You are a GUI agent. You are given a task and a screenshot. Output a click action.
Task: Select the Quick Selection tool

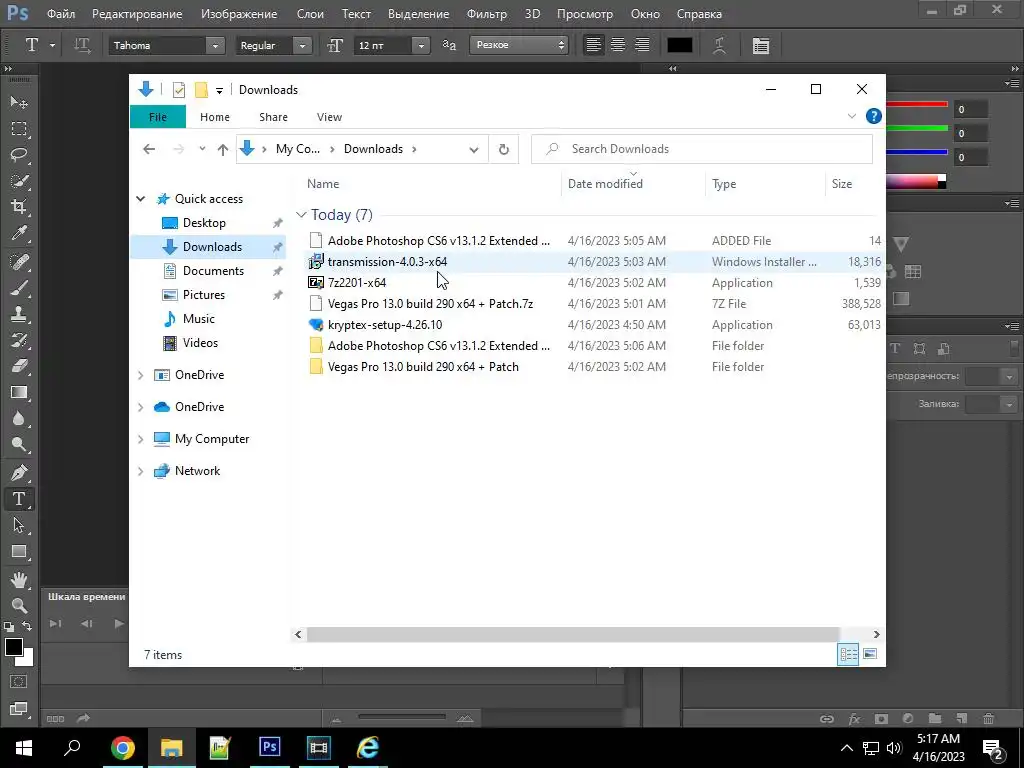pyautogui.click(x=19, y=181)
